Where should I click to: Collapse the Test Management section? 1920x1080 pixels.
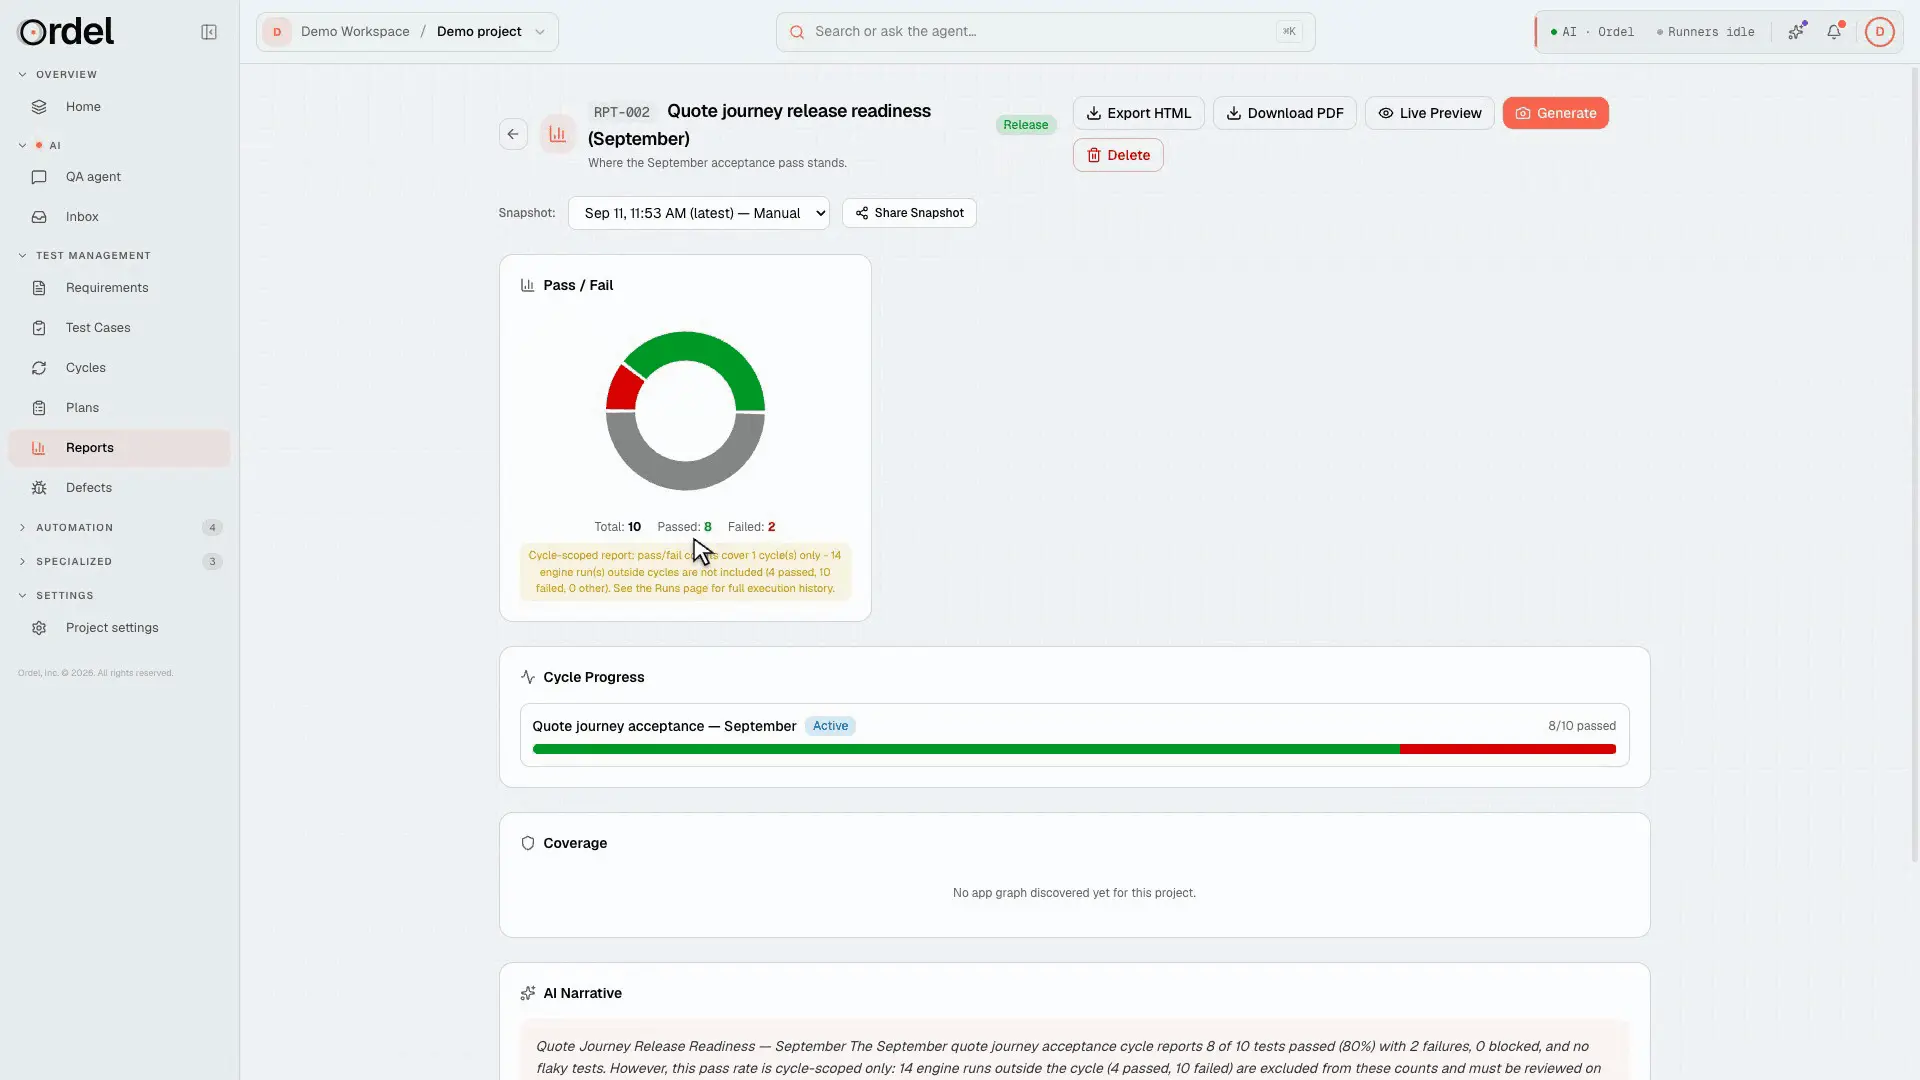click(84, 256)
